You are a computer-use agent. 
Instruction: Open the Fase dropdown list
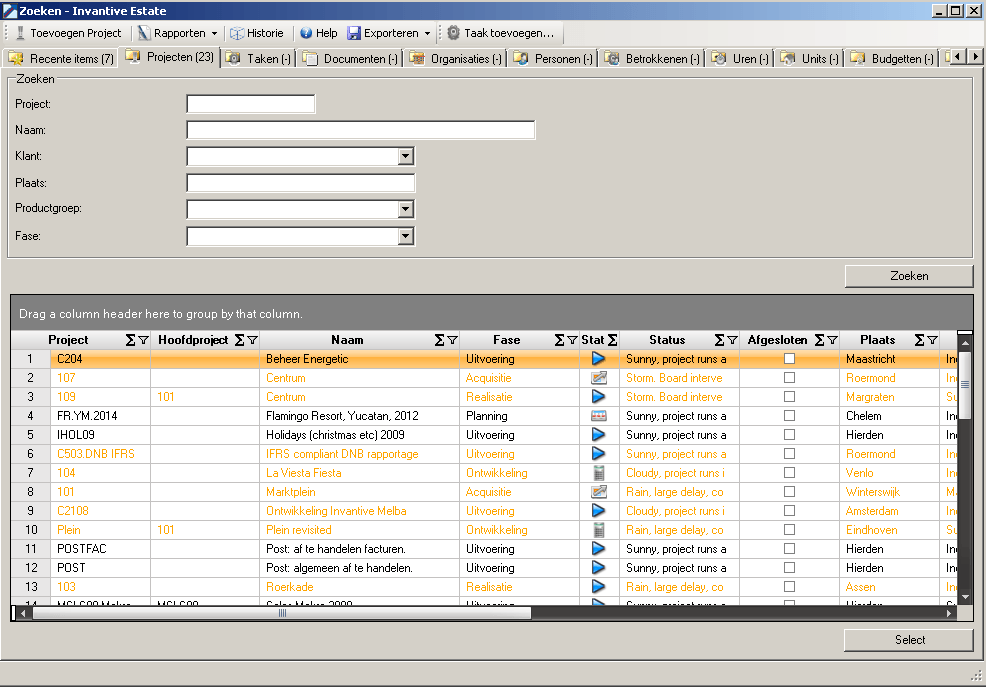tap(406, 236)
